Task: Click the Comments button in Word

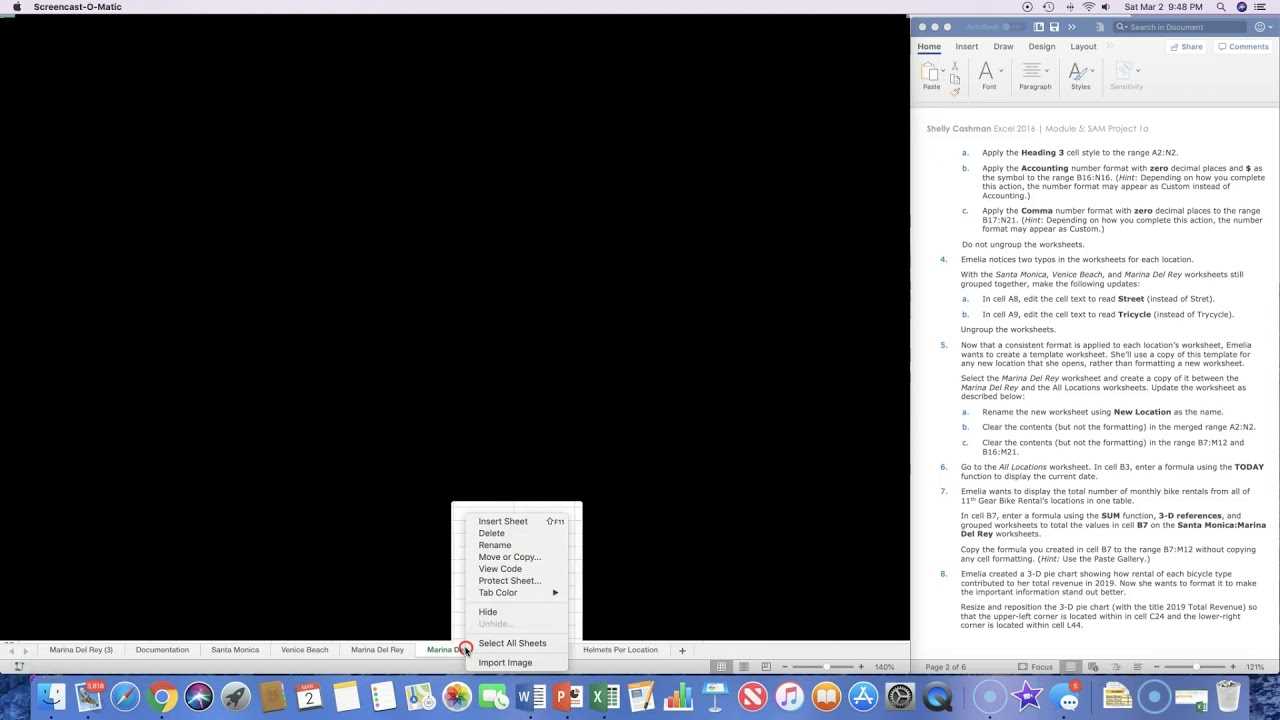Action: [x=1243, y=47]
